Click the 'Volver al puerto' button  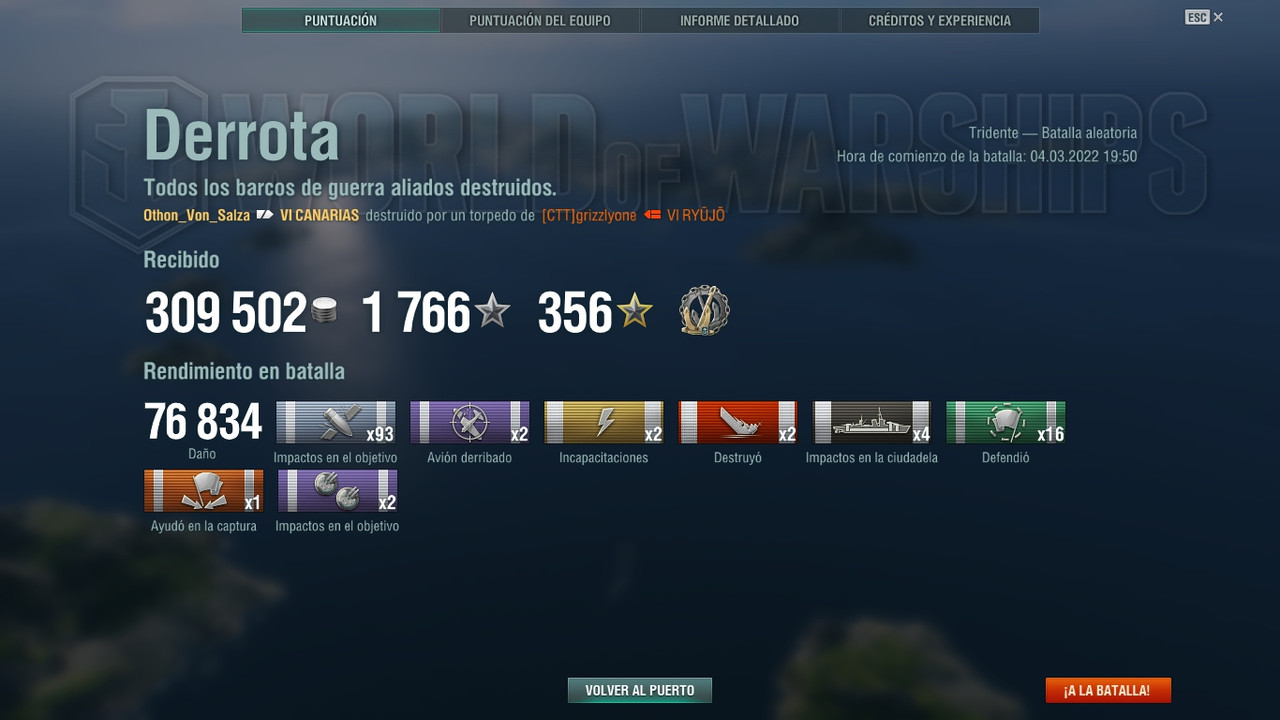click(640, 690)
